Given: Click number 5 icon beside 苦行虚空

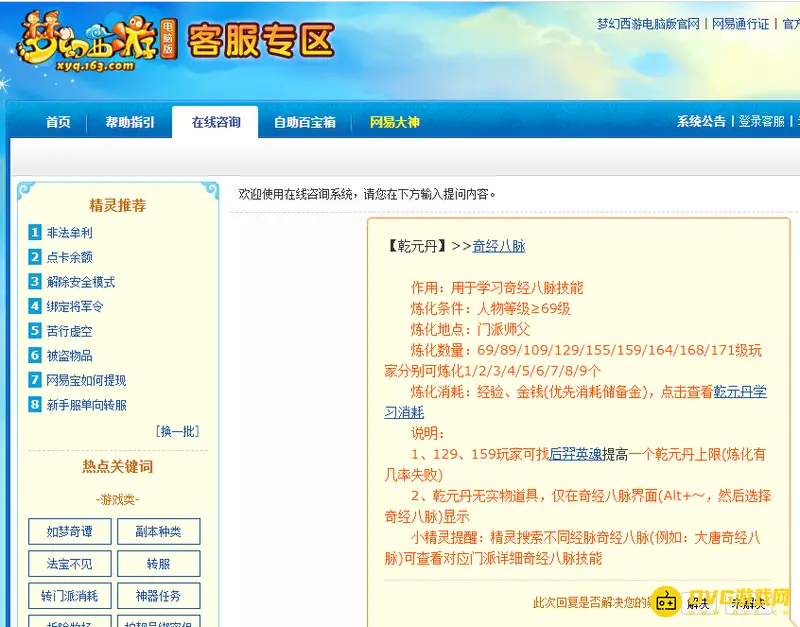Looking at the screenshot, I should coord(35,331).
